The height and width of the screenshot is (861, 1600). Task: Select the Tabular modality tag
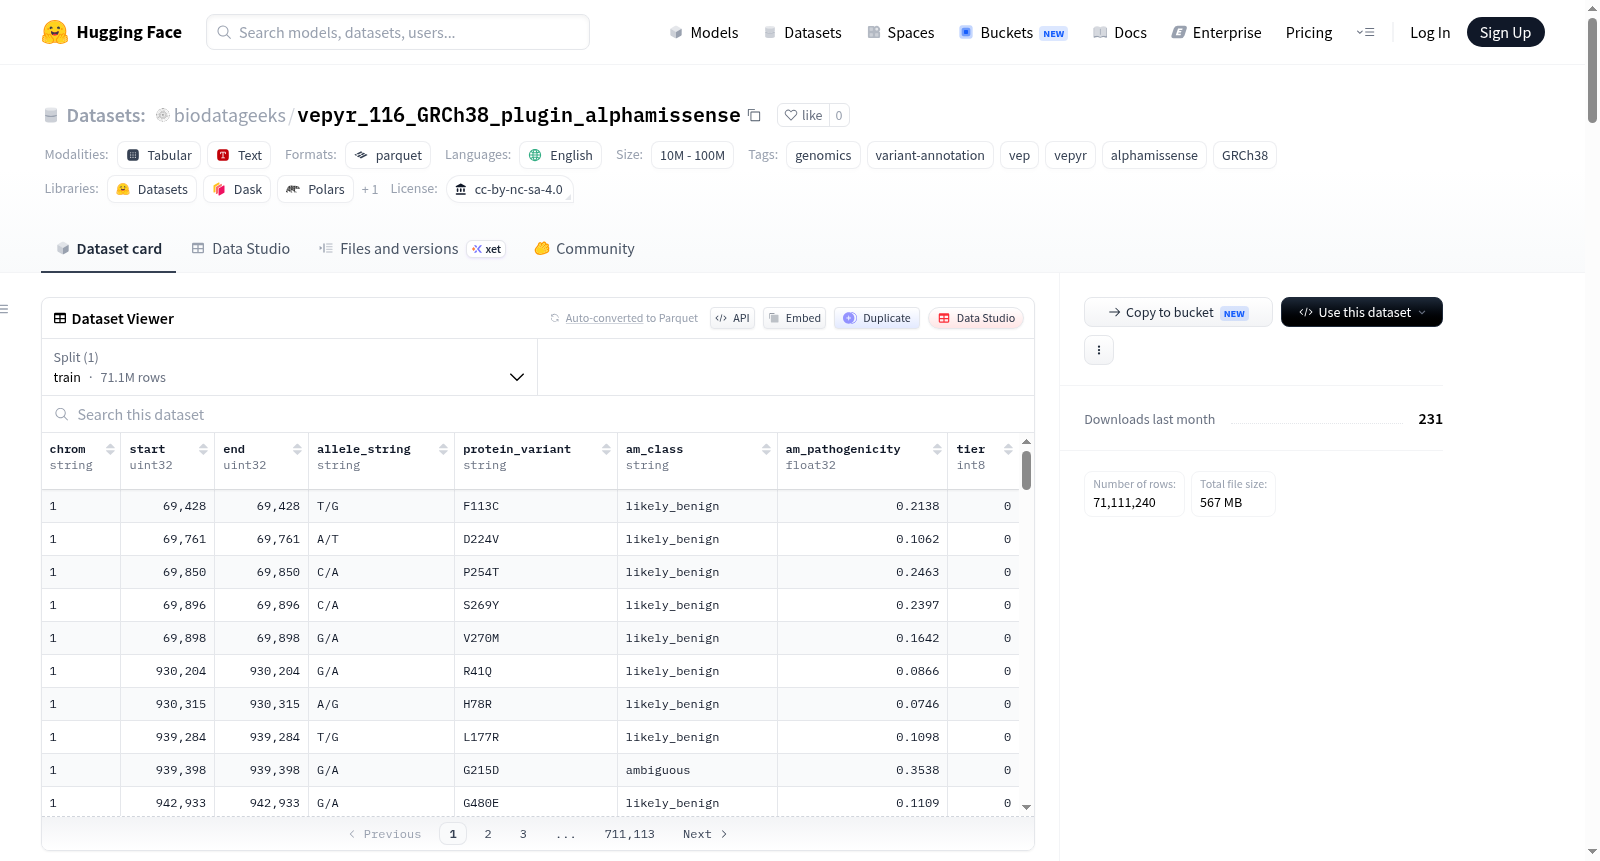pyautogui.click(x=159, y=155)
